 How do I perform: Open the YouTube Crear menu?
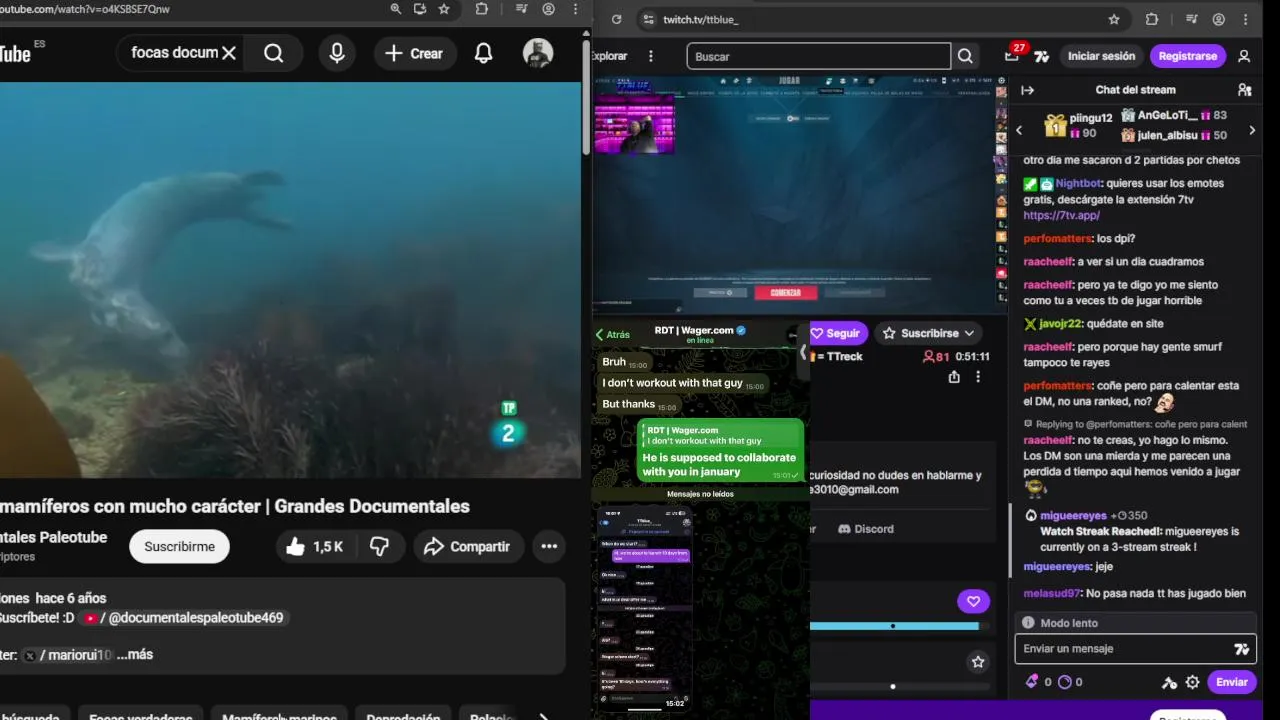coord(415,53)
